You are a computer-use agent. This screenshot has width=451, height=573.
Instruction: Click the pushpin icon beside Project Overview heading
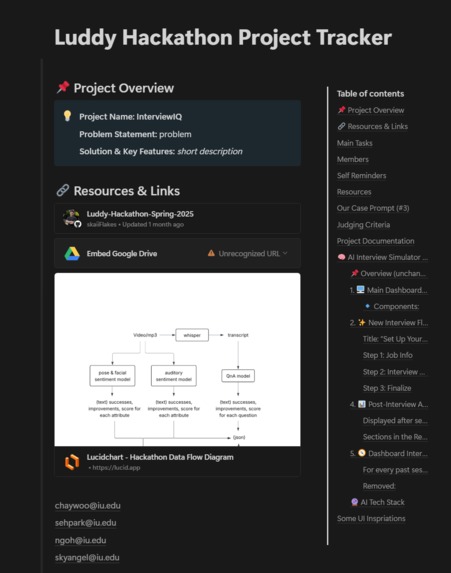[63, 87]
